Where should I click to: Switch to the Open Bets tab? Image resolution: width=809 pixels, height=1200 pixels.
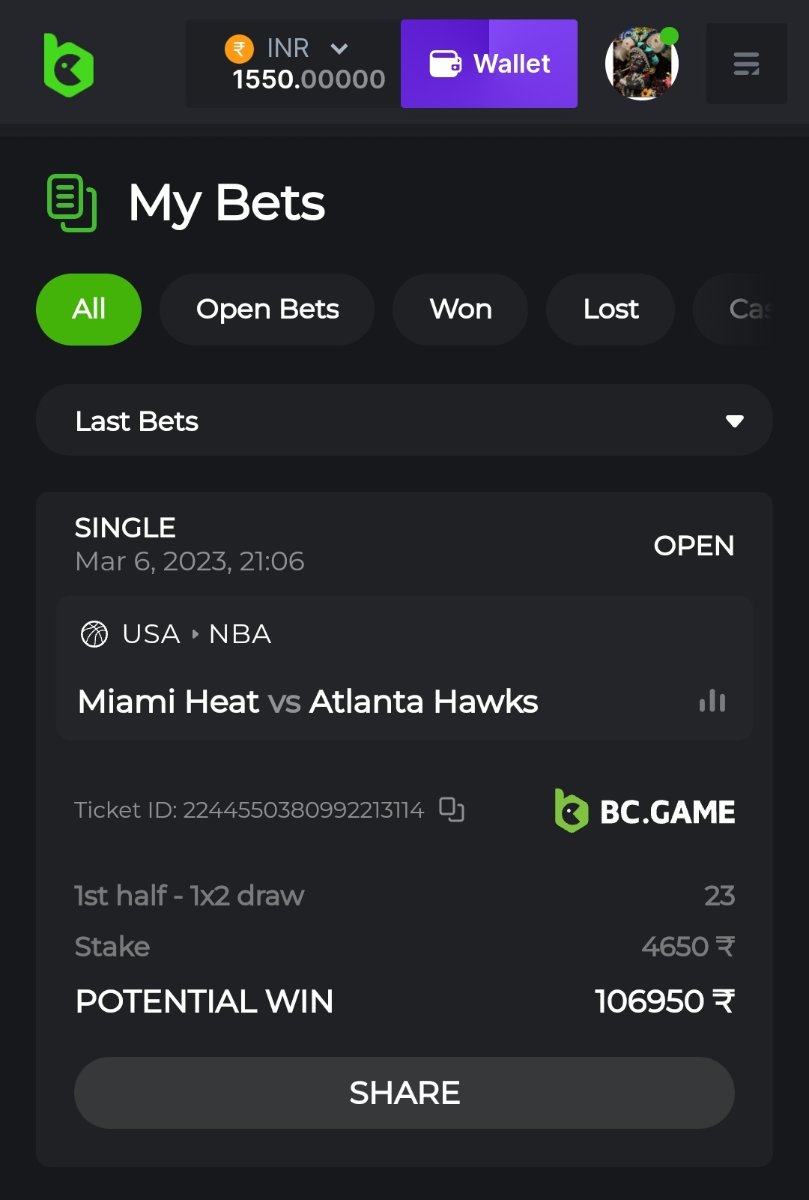[x=267, y=310]
